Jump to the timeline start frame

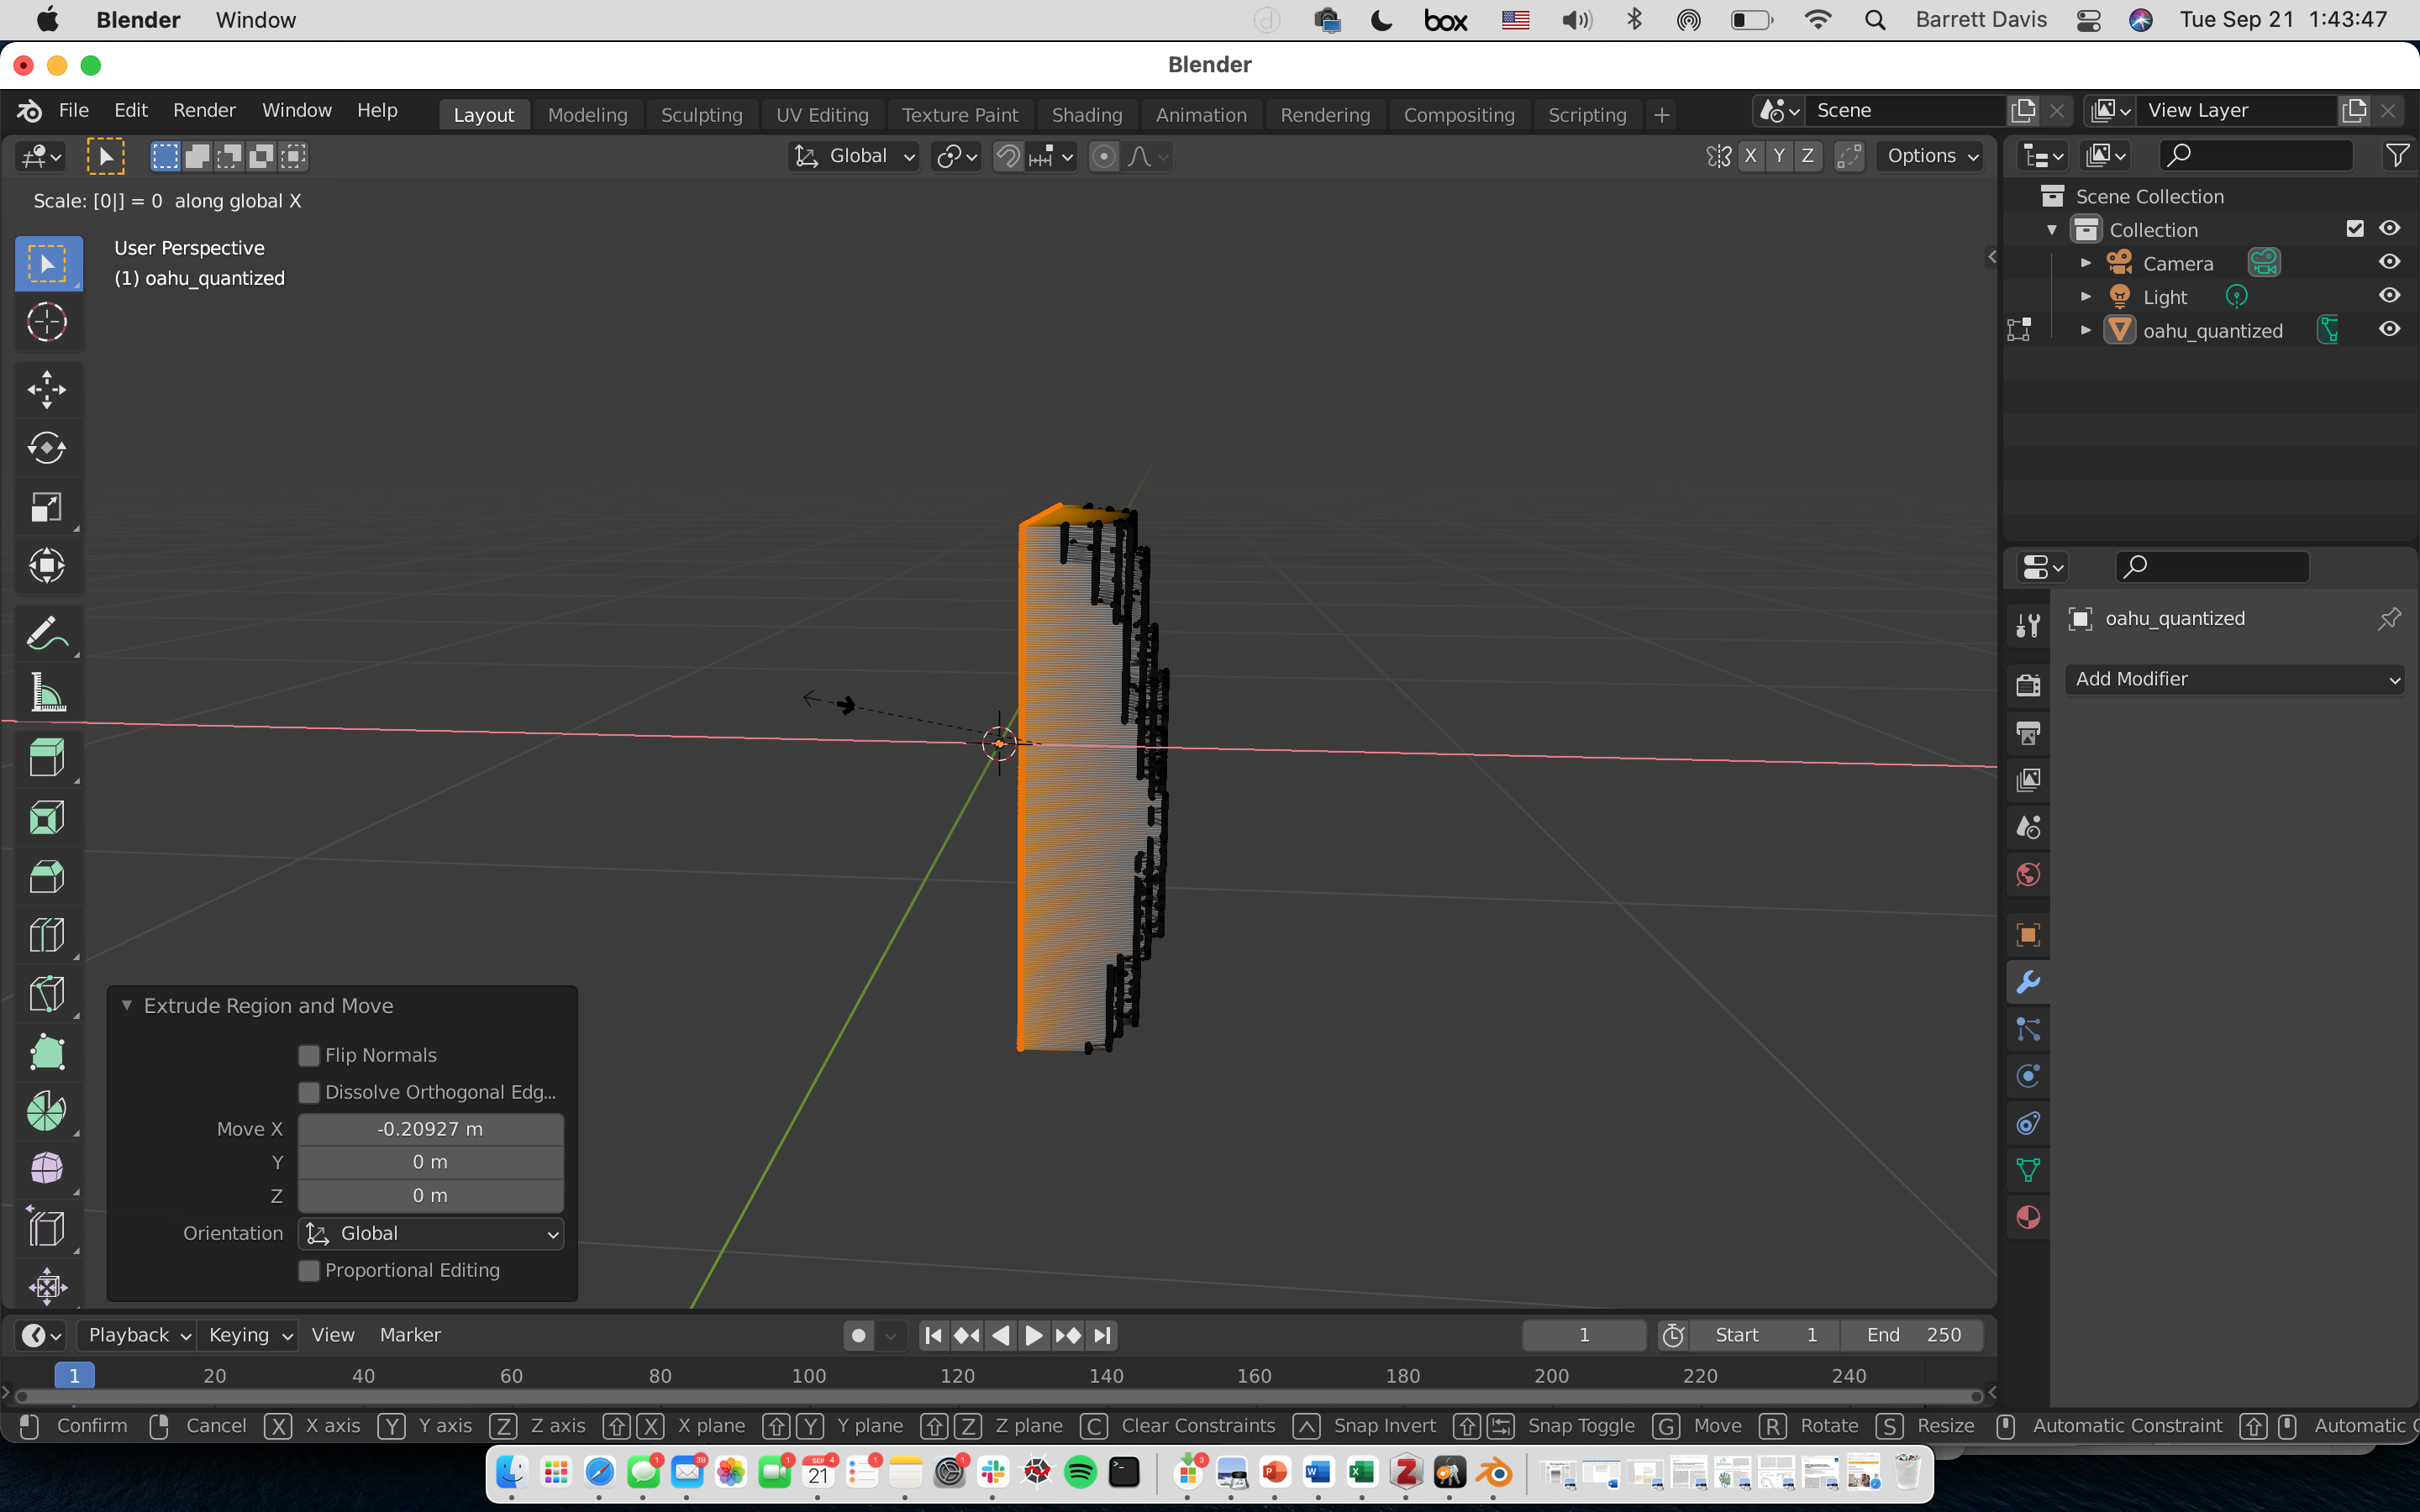[933, 1335]
